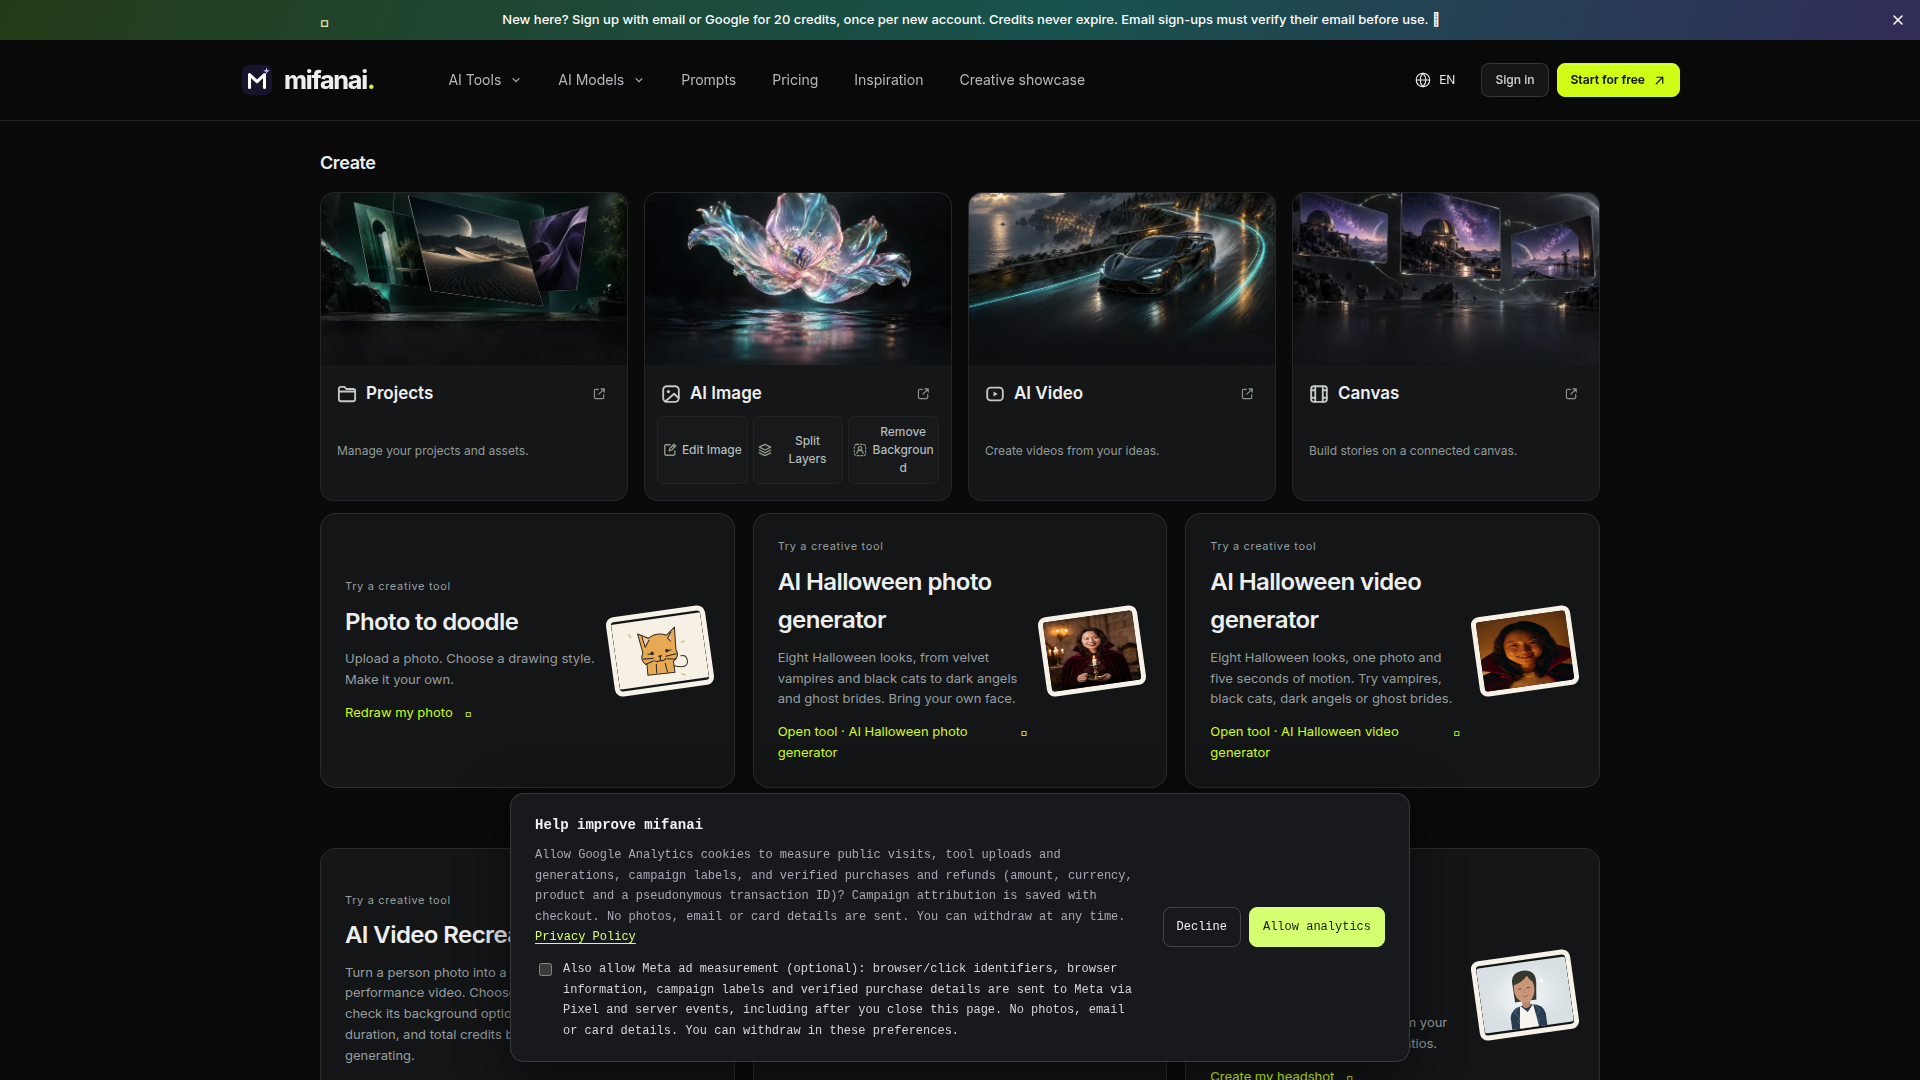Open the Inspiration menu item

coord(888,80)
